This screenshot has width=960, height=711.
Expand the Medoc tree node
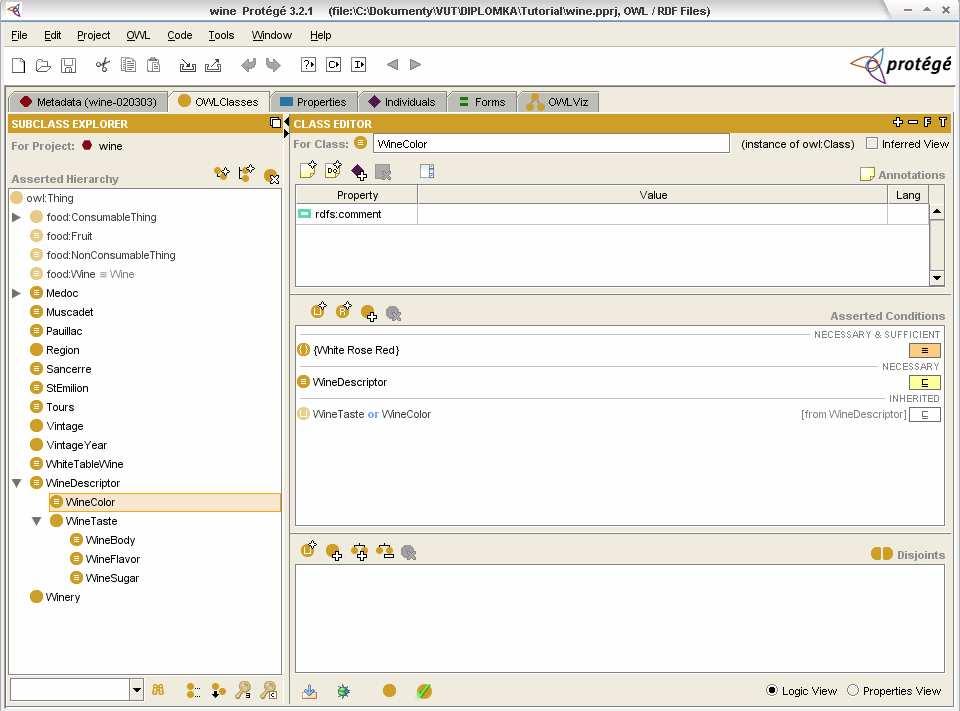coord(17,293)
